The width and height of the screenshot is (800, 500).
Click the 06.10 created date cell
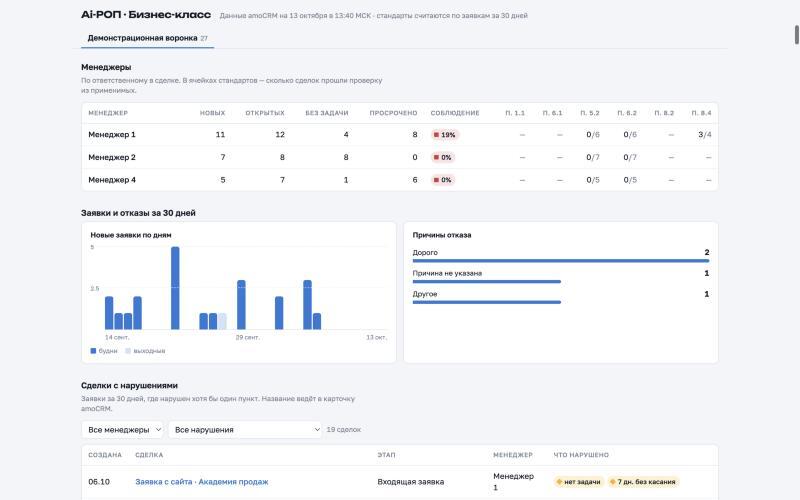click(99, 482)
